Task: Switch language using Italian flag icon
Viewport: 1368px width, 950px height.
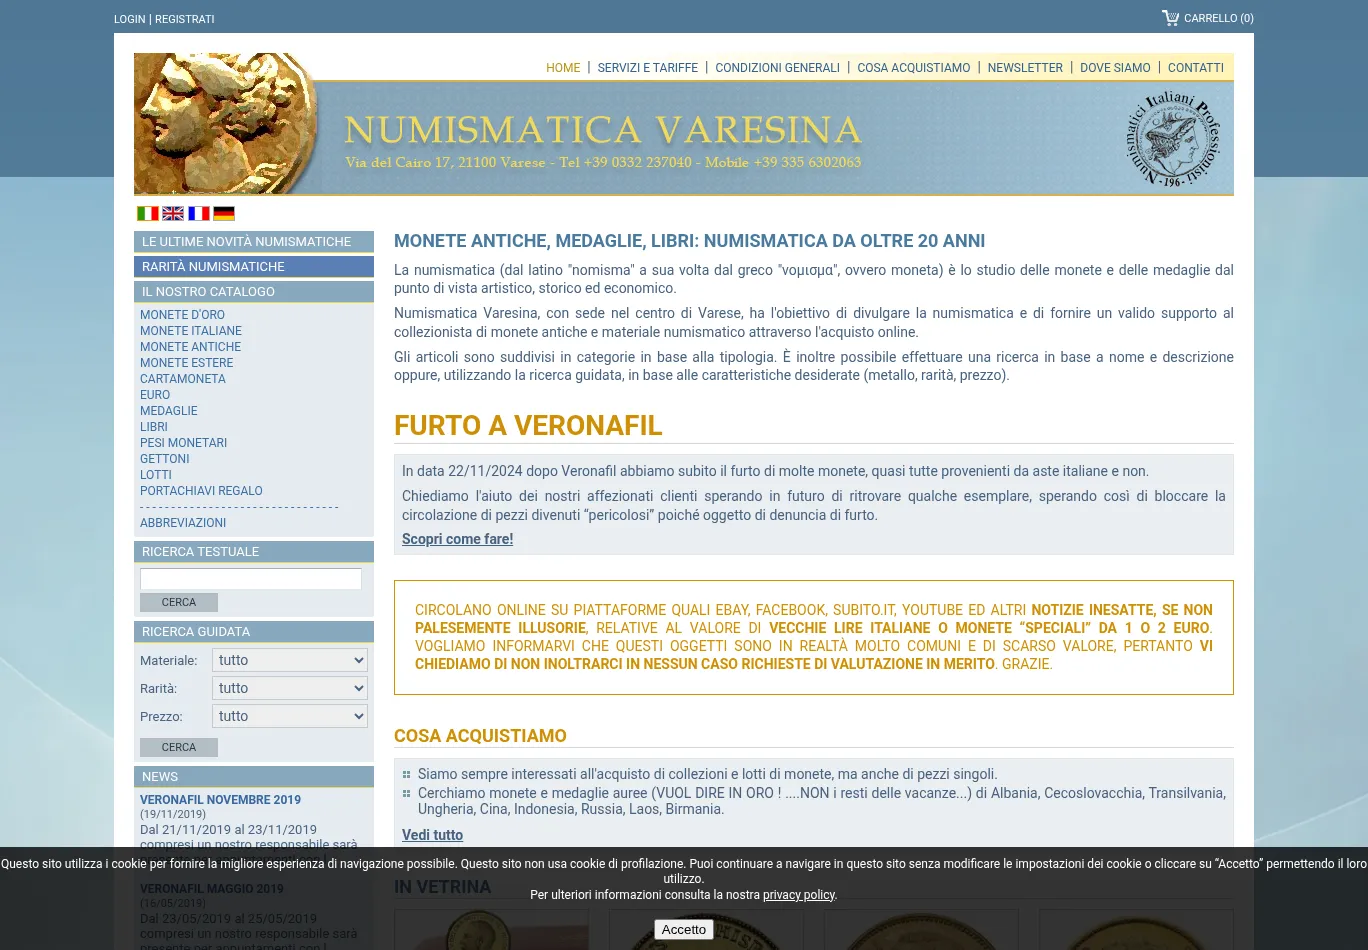Action: coord(148,213)
